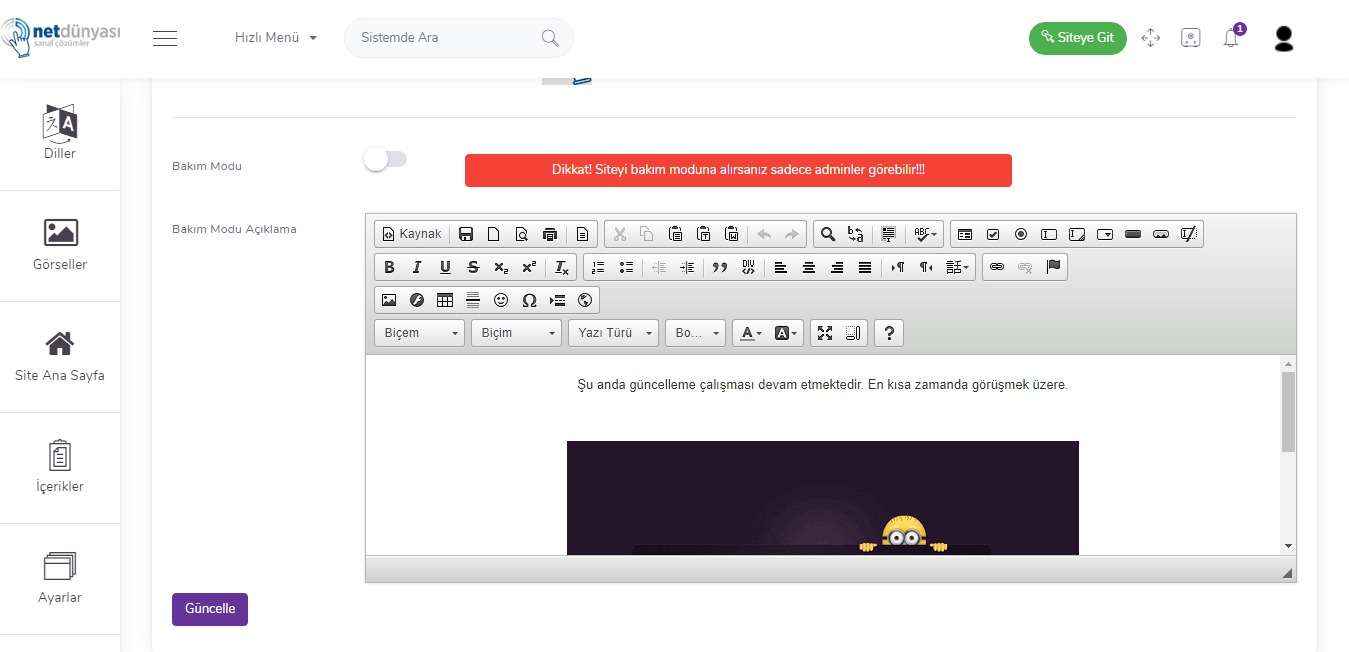Image resolution: width=1349 pixels, height=652 pixels.
Task: Click the editor vertical scrollbar thumb
Action: (1288, 412)
